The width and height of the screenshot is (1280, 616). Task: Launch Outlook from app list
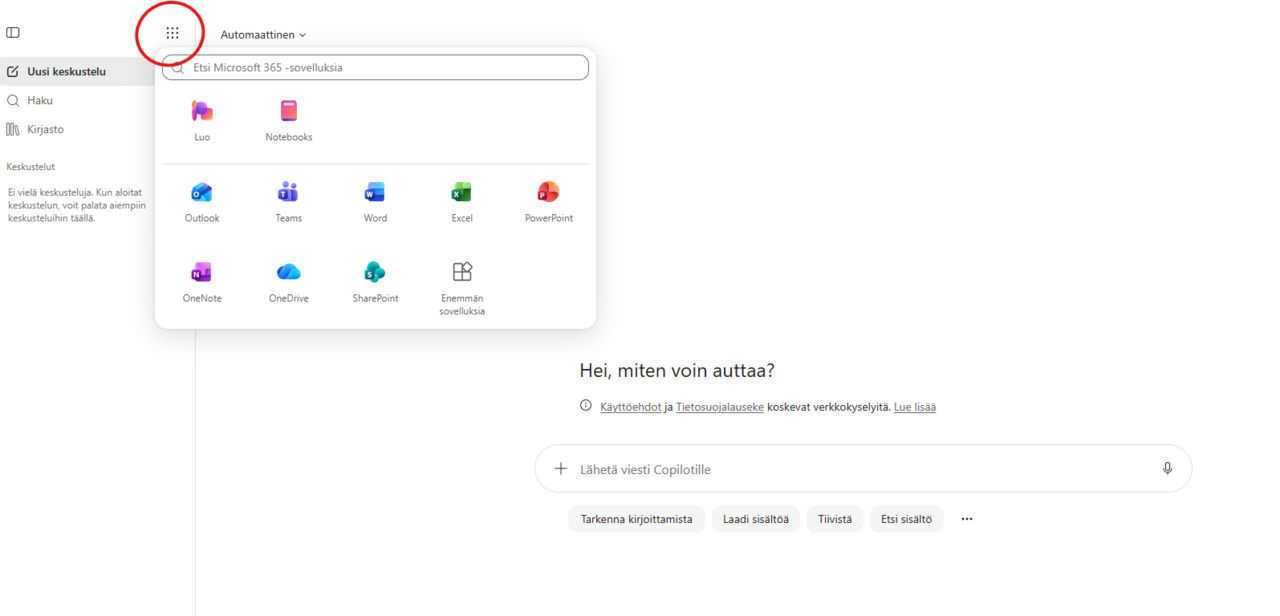202,202
